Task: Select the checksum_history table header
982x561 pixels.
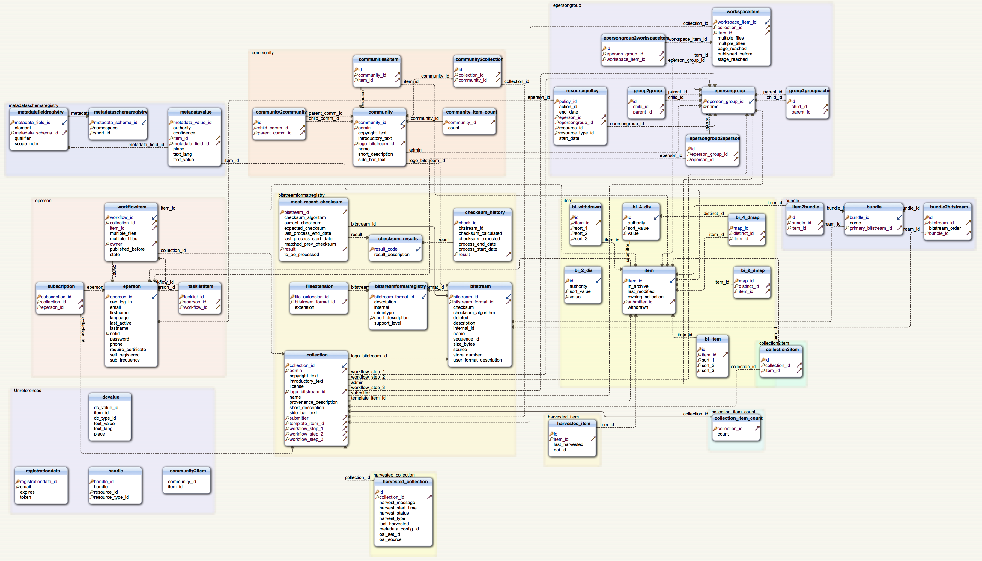Action: (x=482, y=212)
